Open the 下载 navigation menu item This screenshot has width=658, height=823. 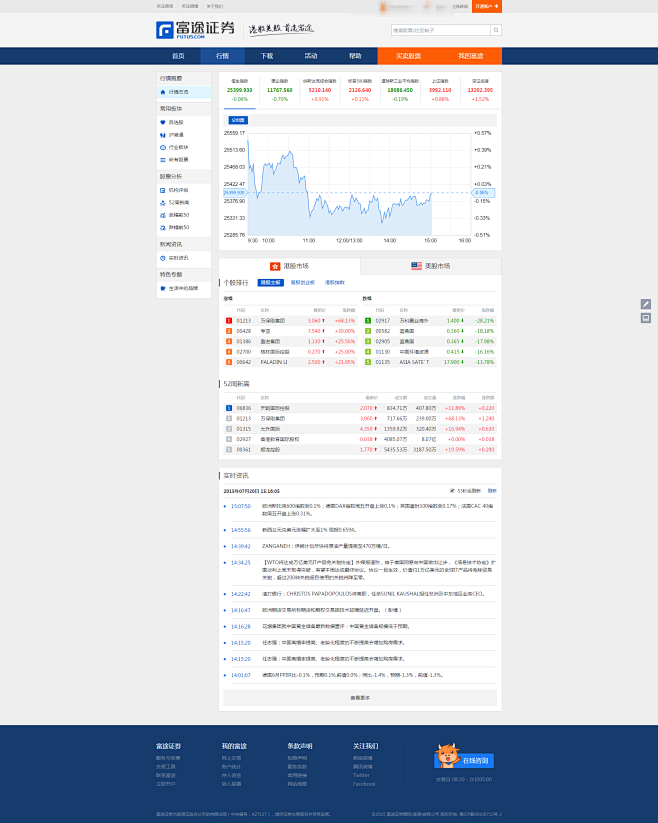(x=266, y=56)
